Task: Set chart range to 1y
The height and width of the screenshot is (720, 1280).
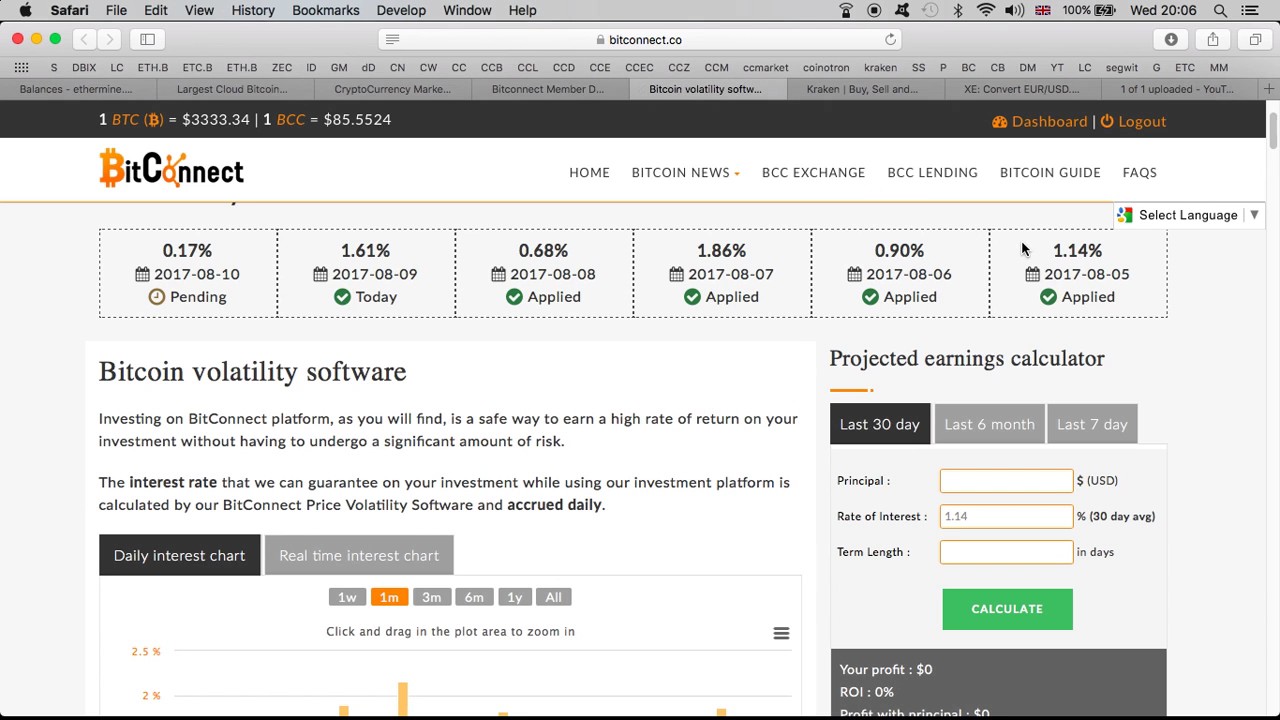Action: [x=514, y=597]
